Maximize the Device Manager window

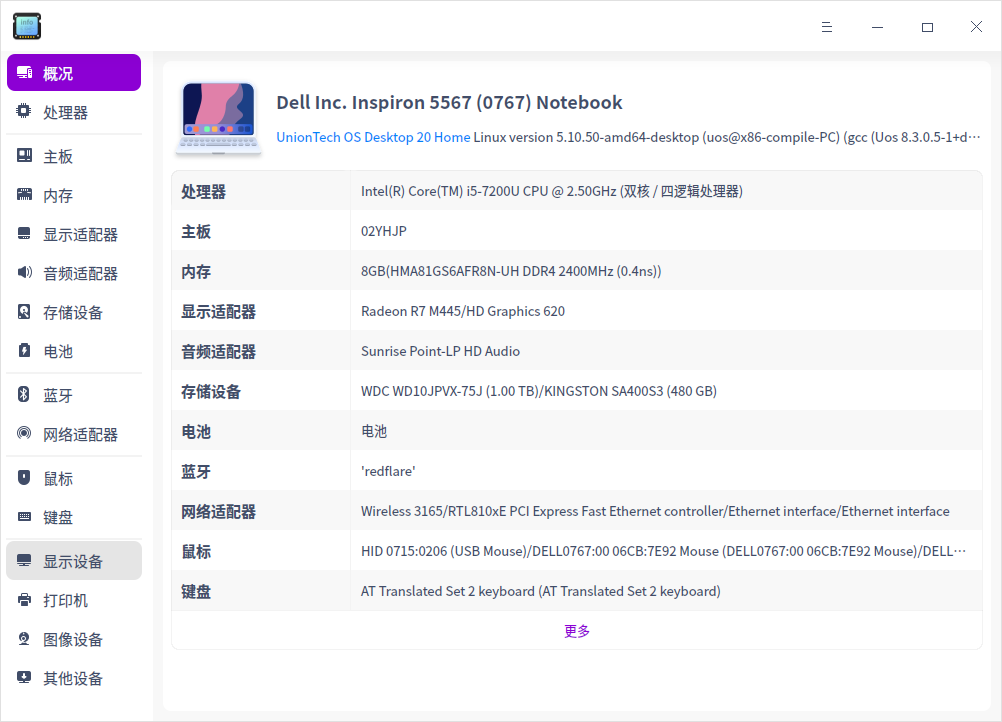[927, 27]
